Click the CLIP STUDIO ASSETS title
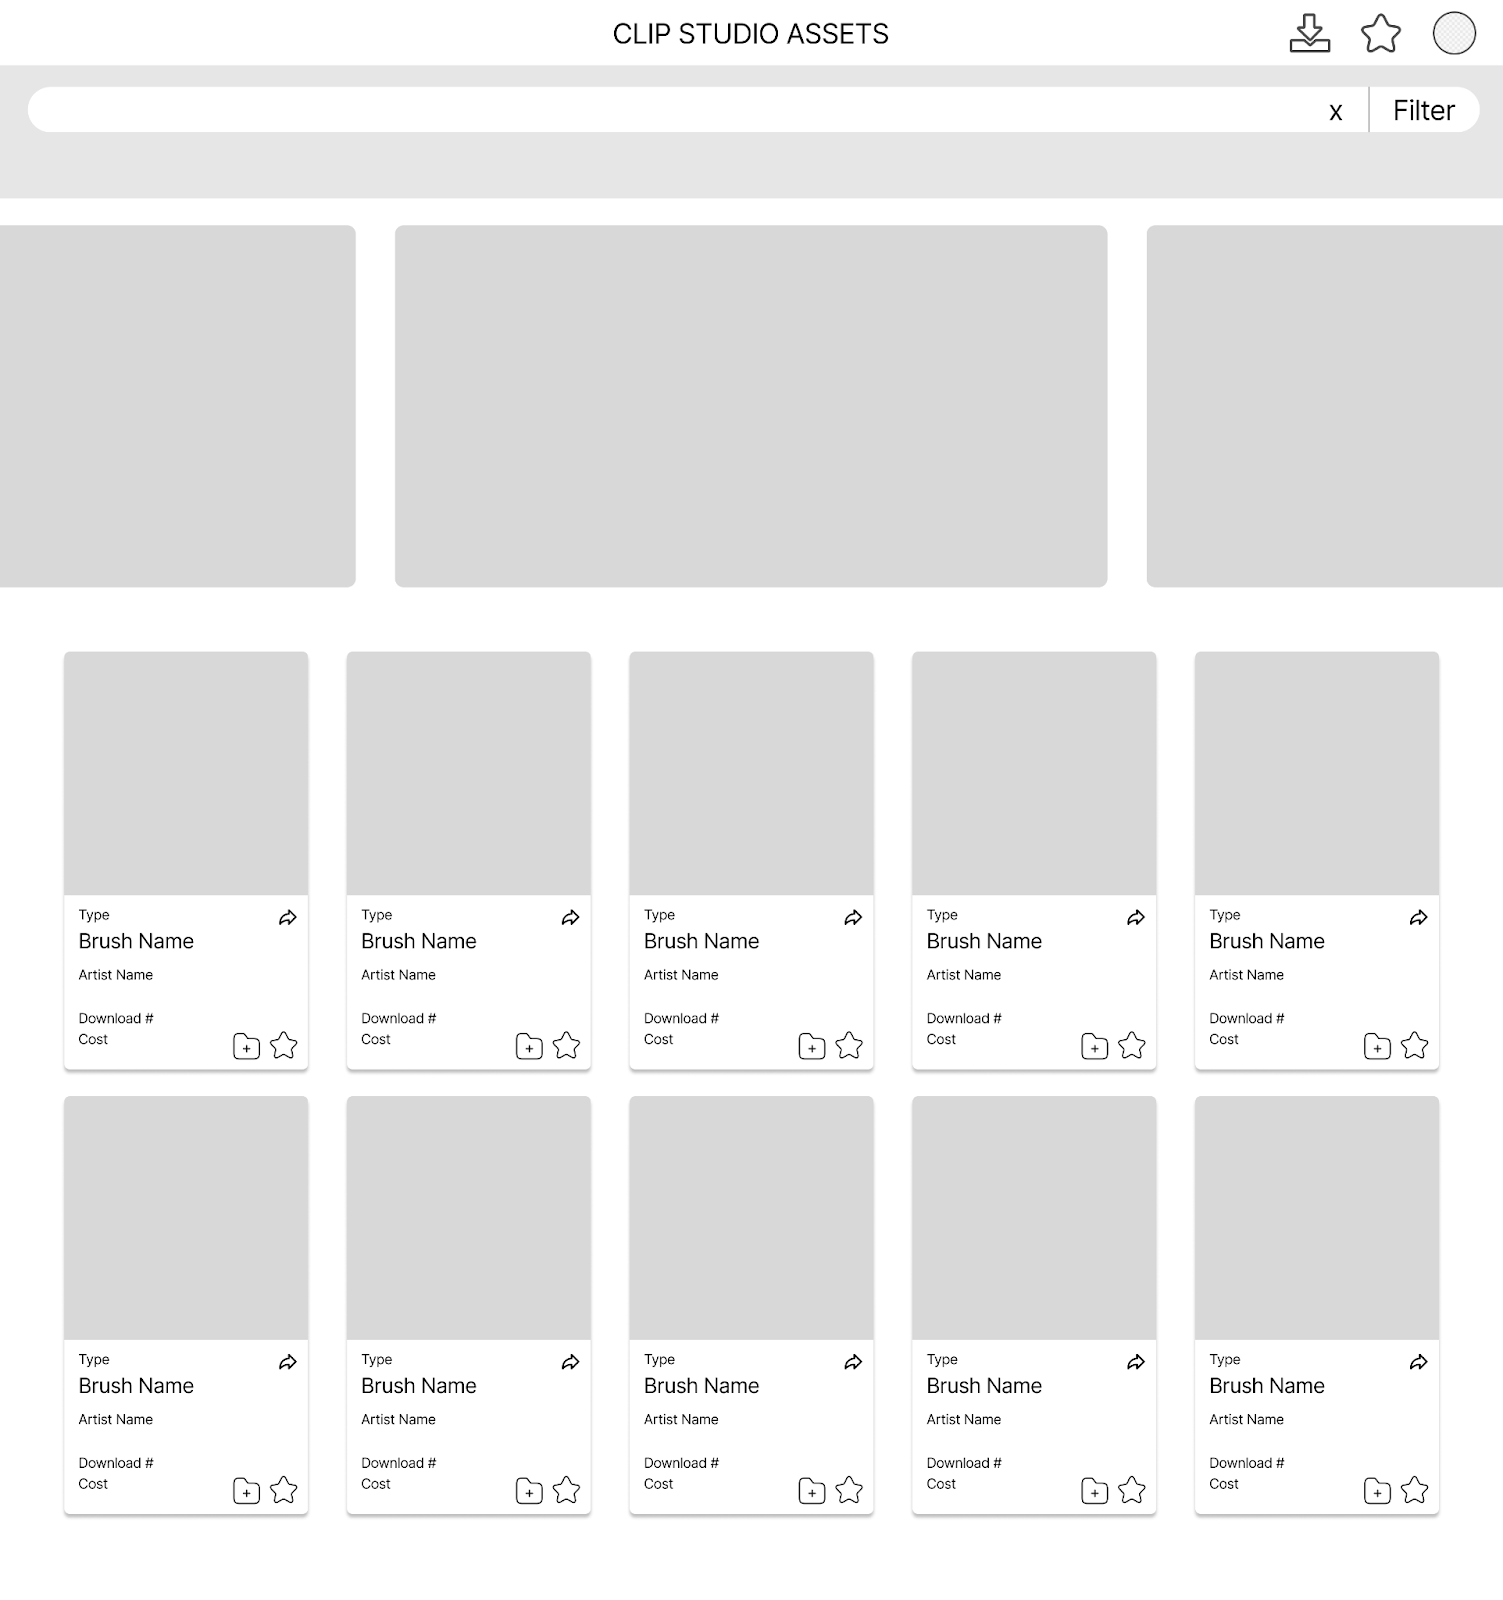This screenshot has height=1600, width=1503. pos(750,34)
